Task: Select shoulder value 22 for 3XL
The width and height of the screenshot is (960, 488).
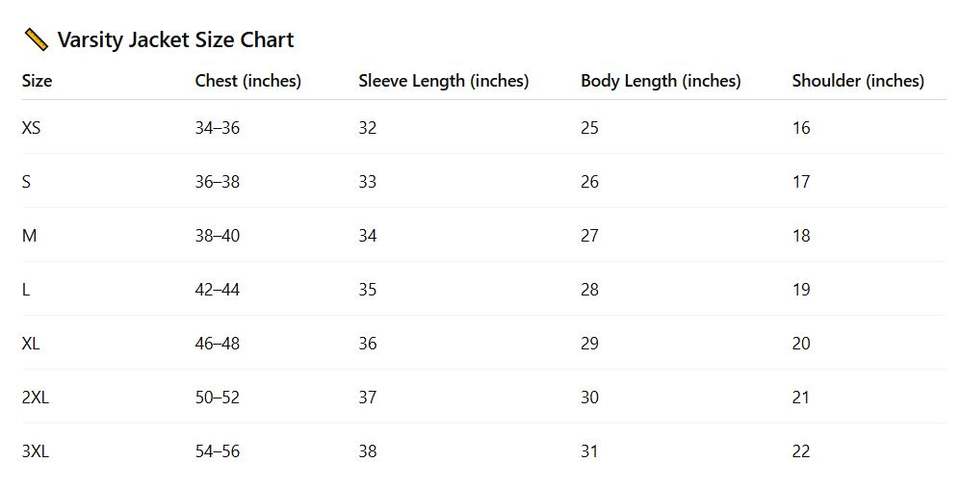Action: point(801,452)
